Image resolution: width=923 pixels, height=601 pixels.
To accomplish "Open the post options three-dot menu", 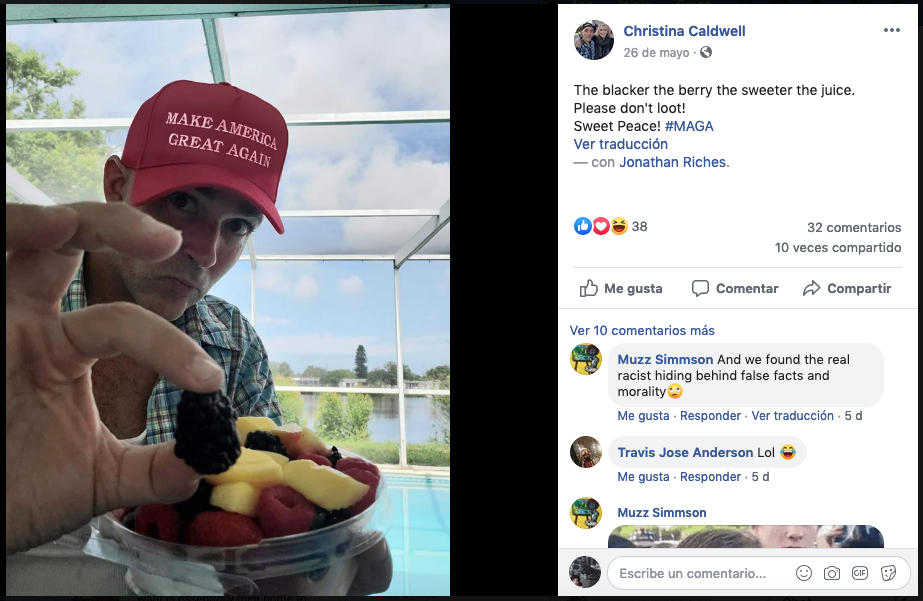I will coord(891,31).
